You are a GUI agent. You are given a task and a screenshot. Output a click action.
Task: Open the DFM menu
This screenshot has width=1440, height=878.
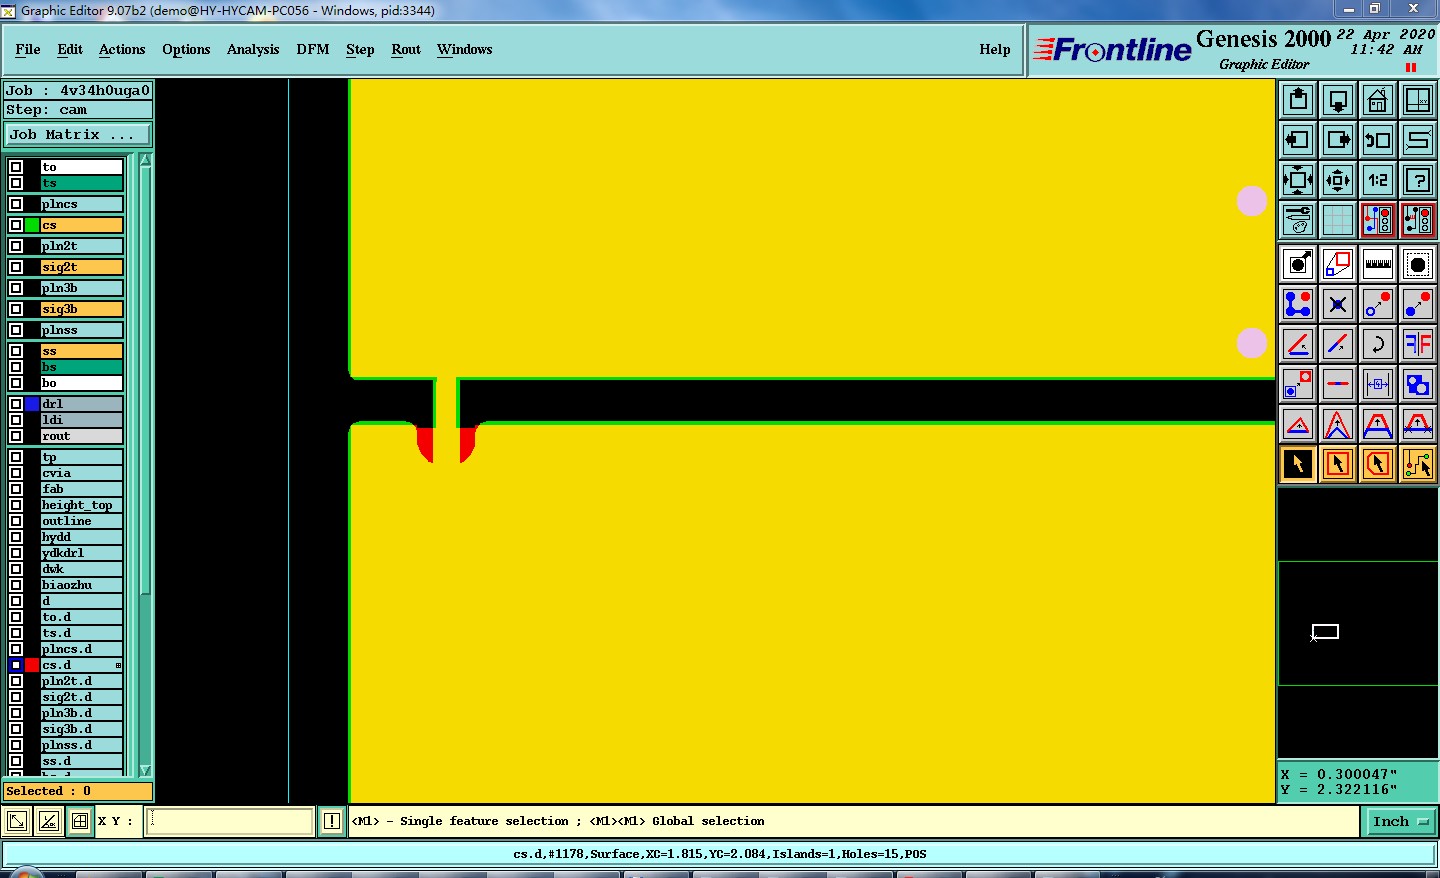click(313, 49)
